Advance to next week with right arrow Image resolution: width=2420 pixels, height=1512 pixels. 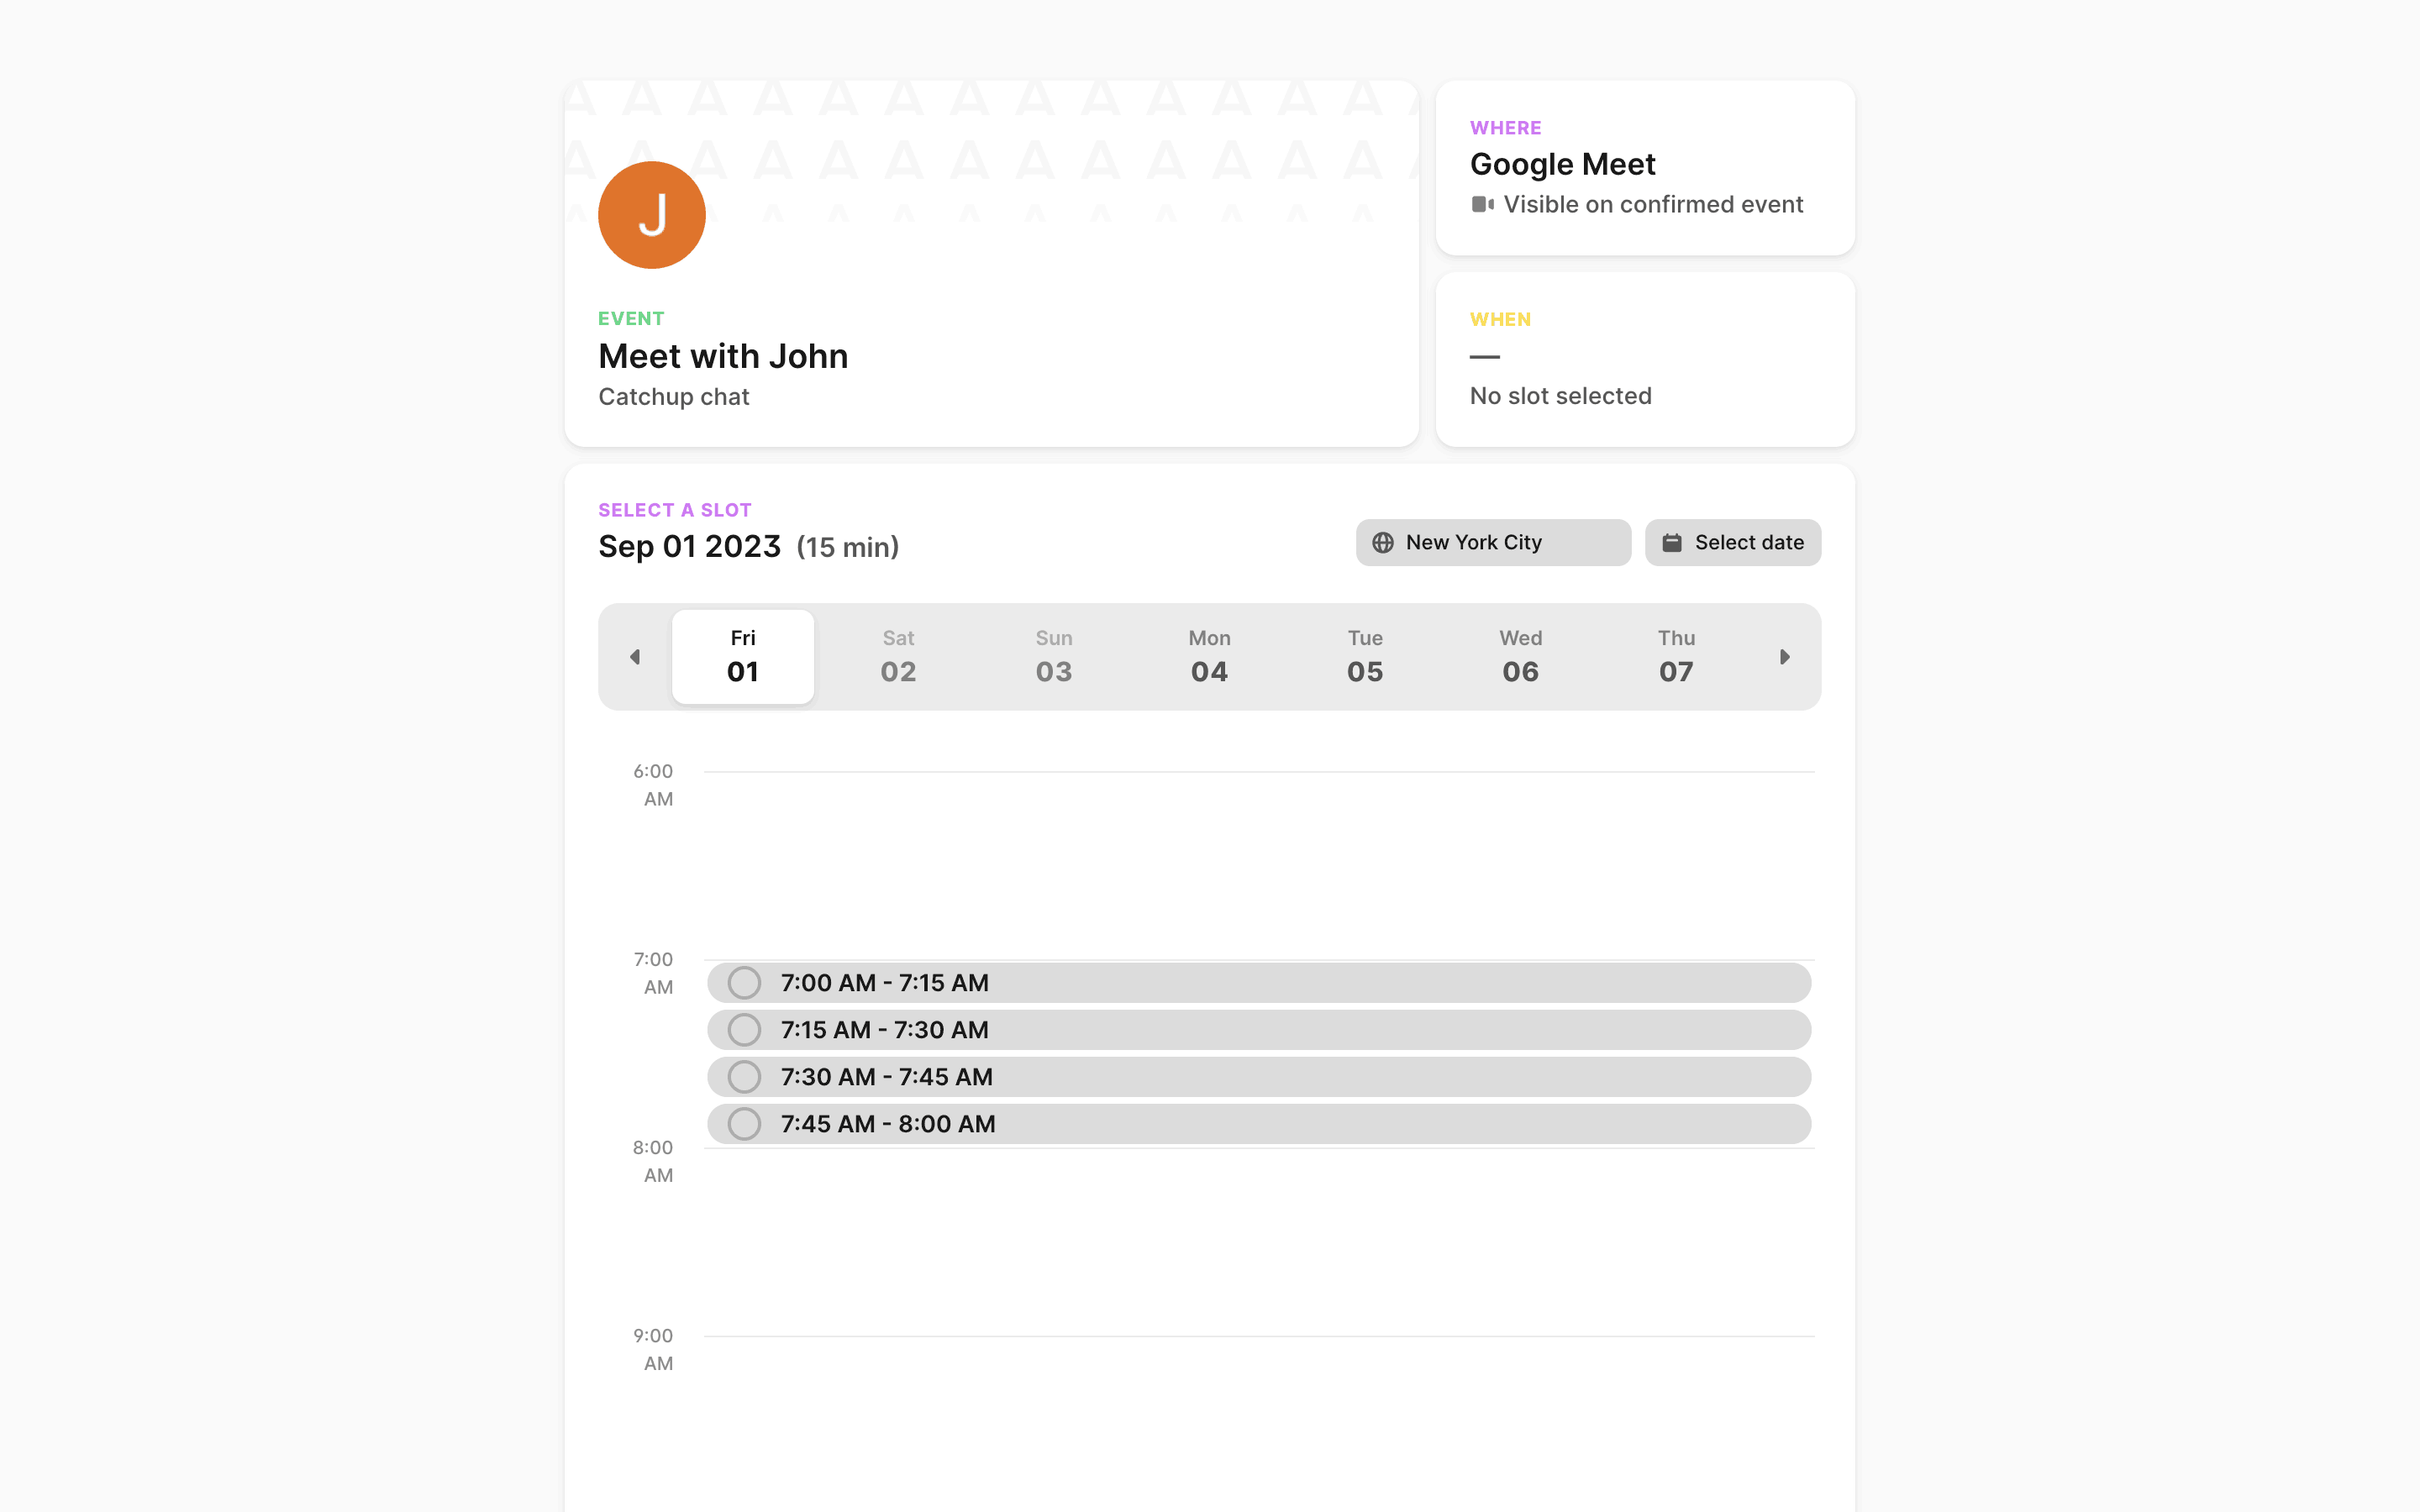click(x=1784, y=657)
